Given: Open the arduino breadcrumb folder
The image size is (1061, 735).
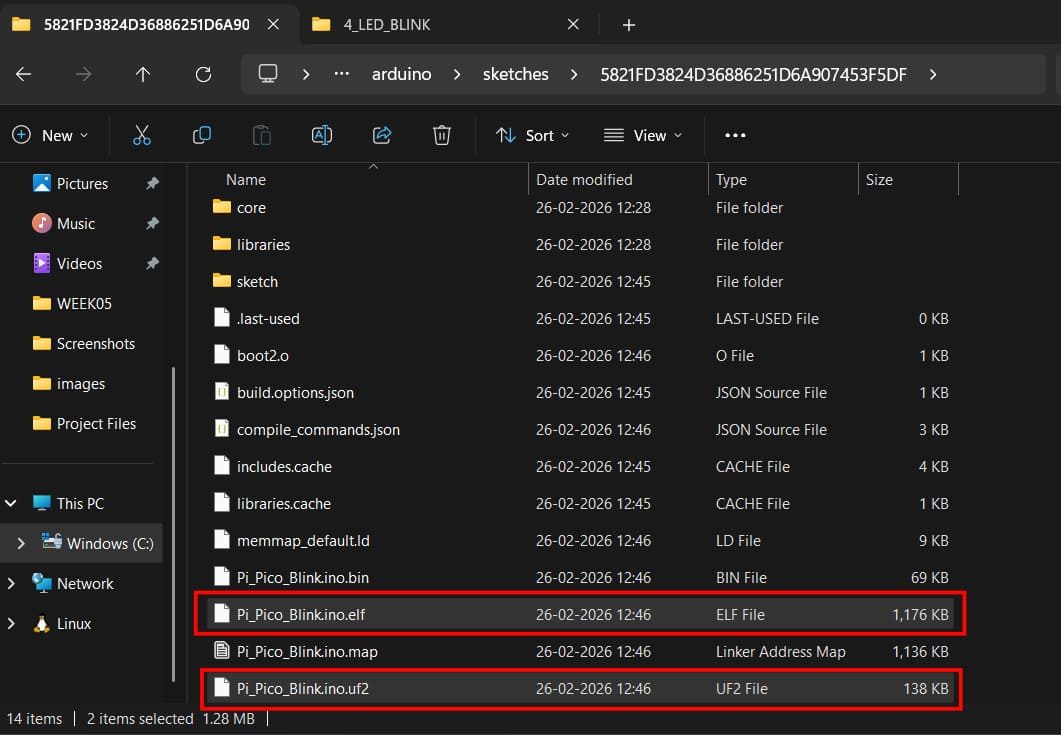Looking at the screenshot, I should pos(401,73).
